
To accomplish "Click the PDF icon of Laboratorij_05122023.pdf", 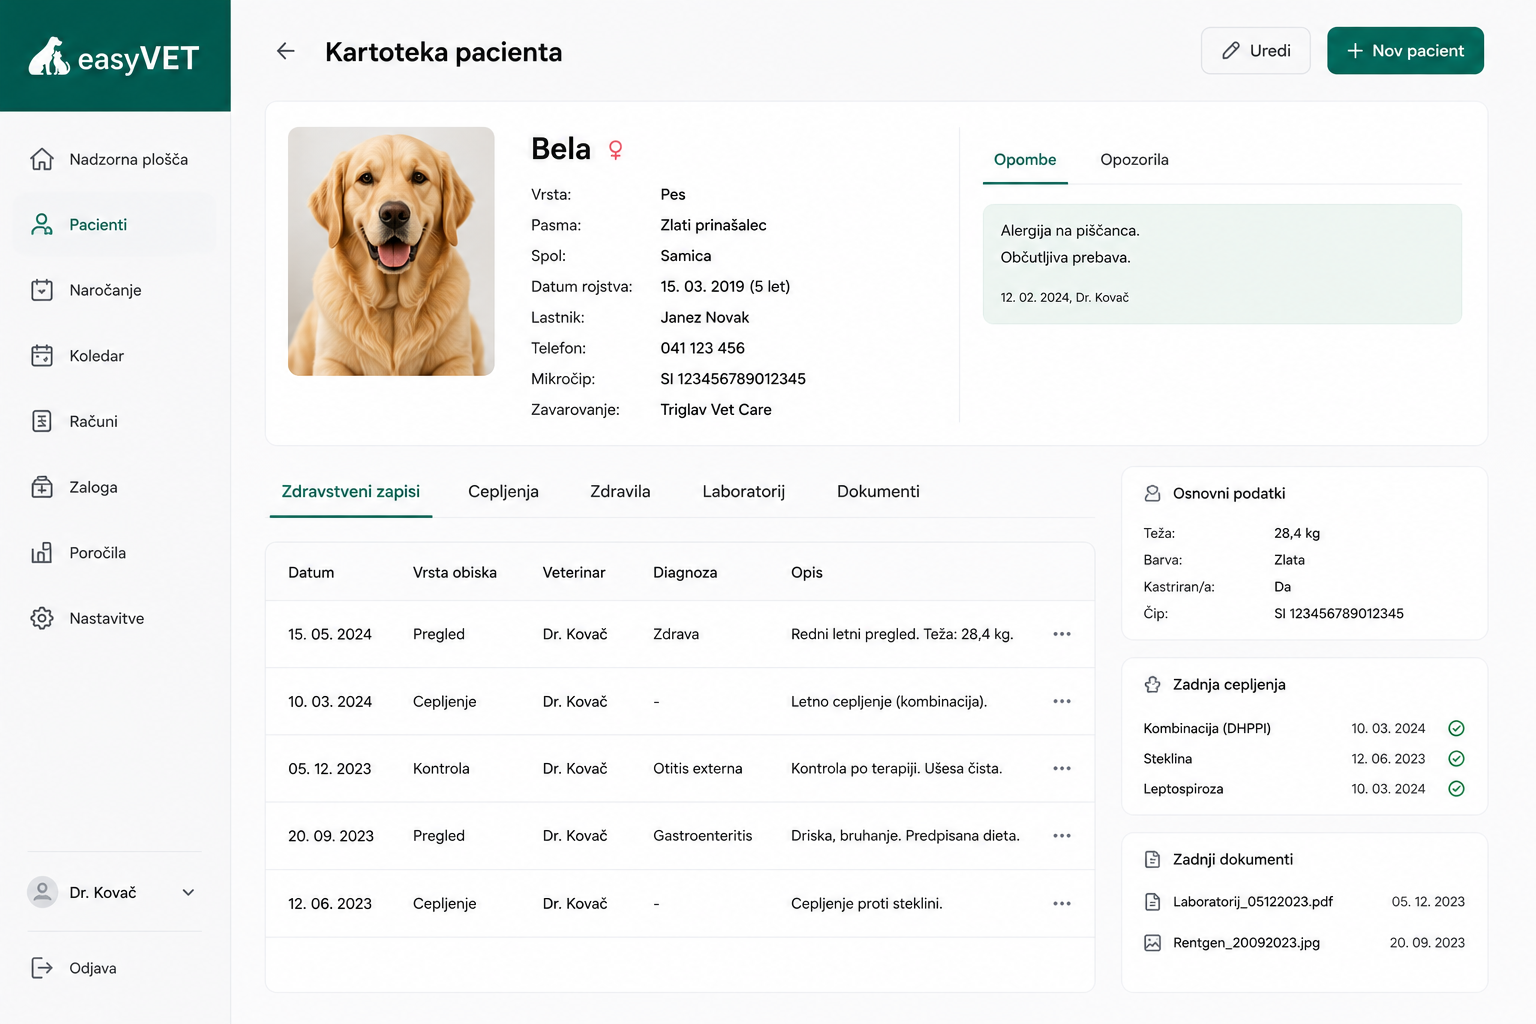I will [1152, 901].
